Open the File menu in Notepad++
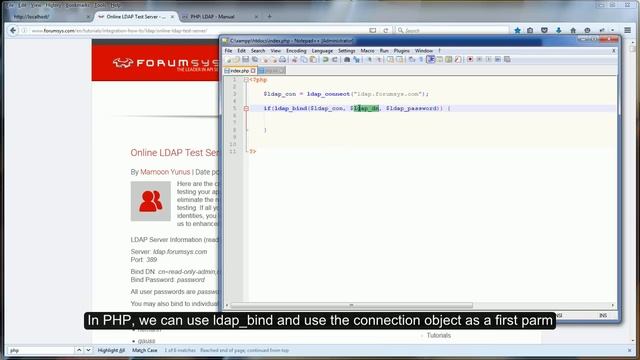 pyautogui.click(x=228, y=51)
